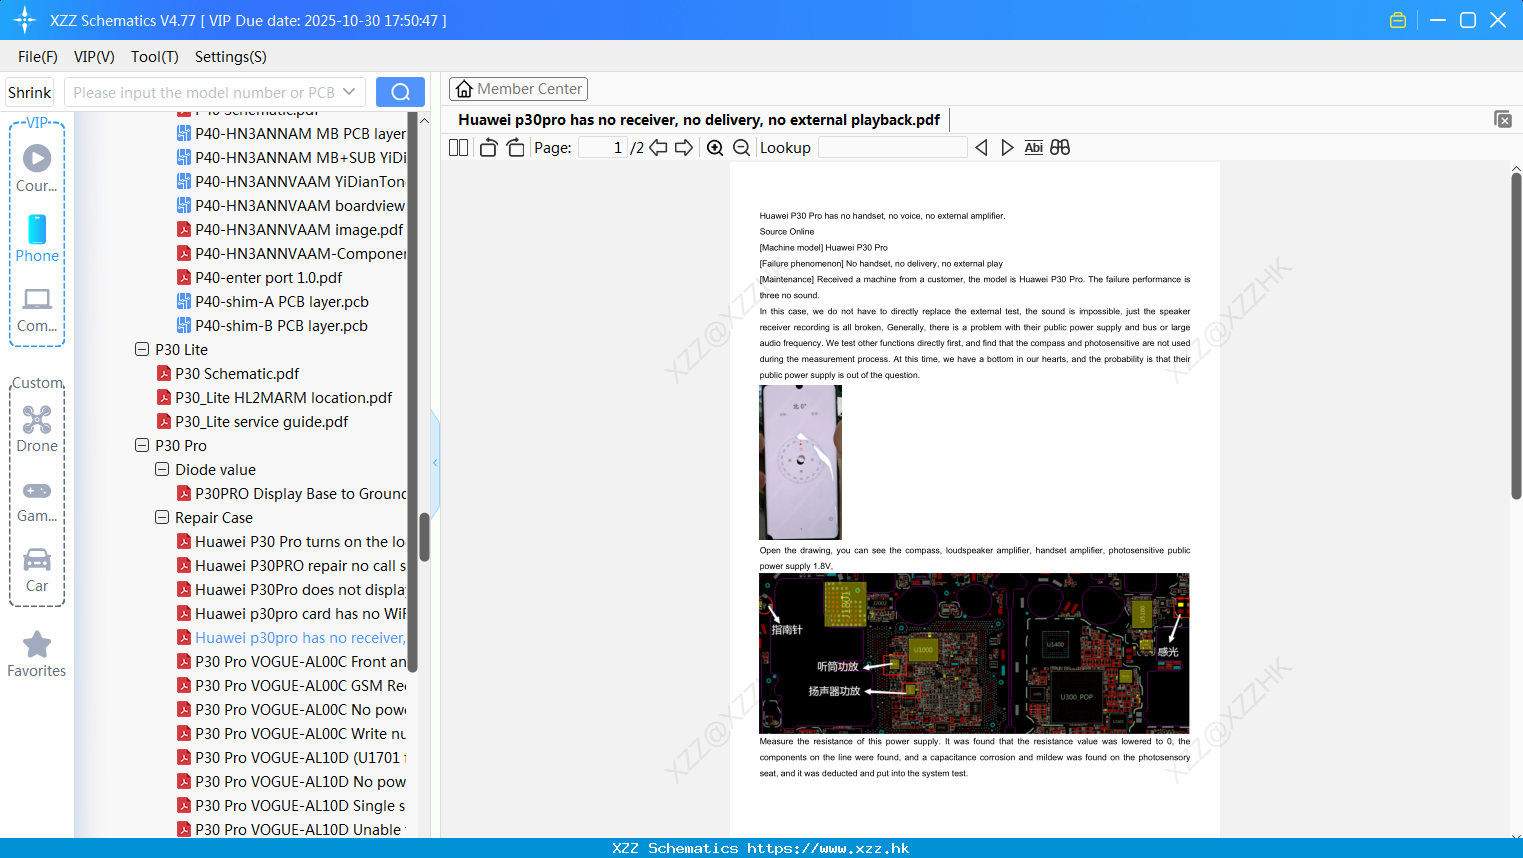Image resolution: width=1523 pixels, height=858 pixels.
Task: Click the model number input field
Action: [x=204, y=92]
